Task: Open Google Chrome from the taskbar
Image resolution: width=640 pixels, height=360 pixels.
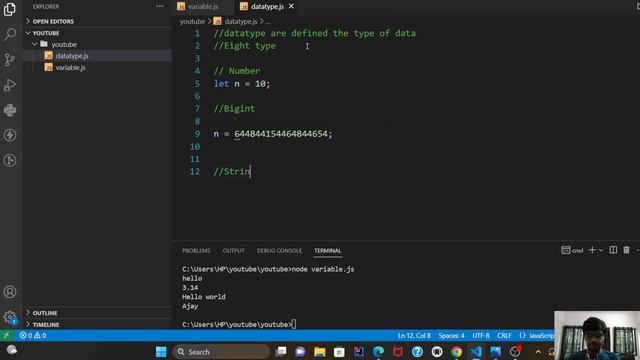Action: point(456,352)
